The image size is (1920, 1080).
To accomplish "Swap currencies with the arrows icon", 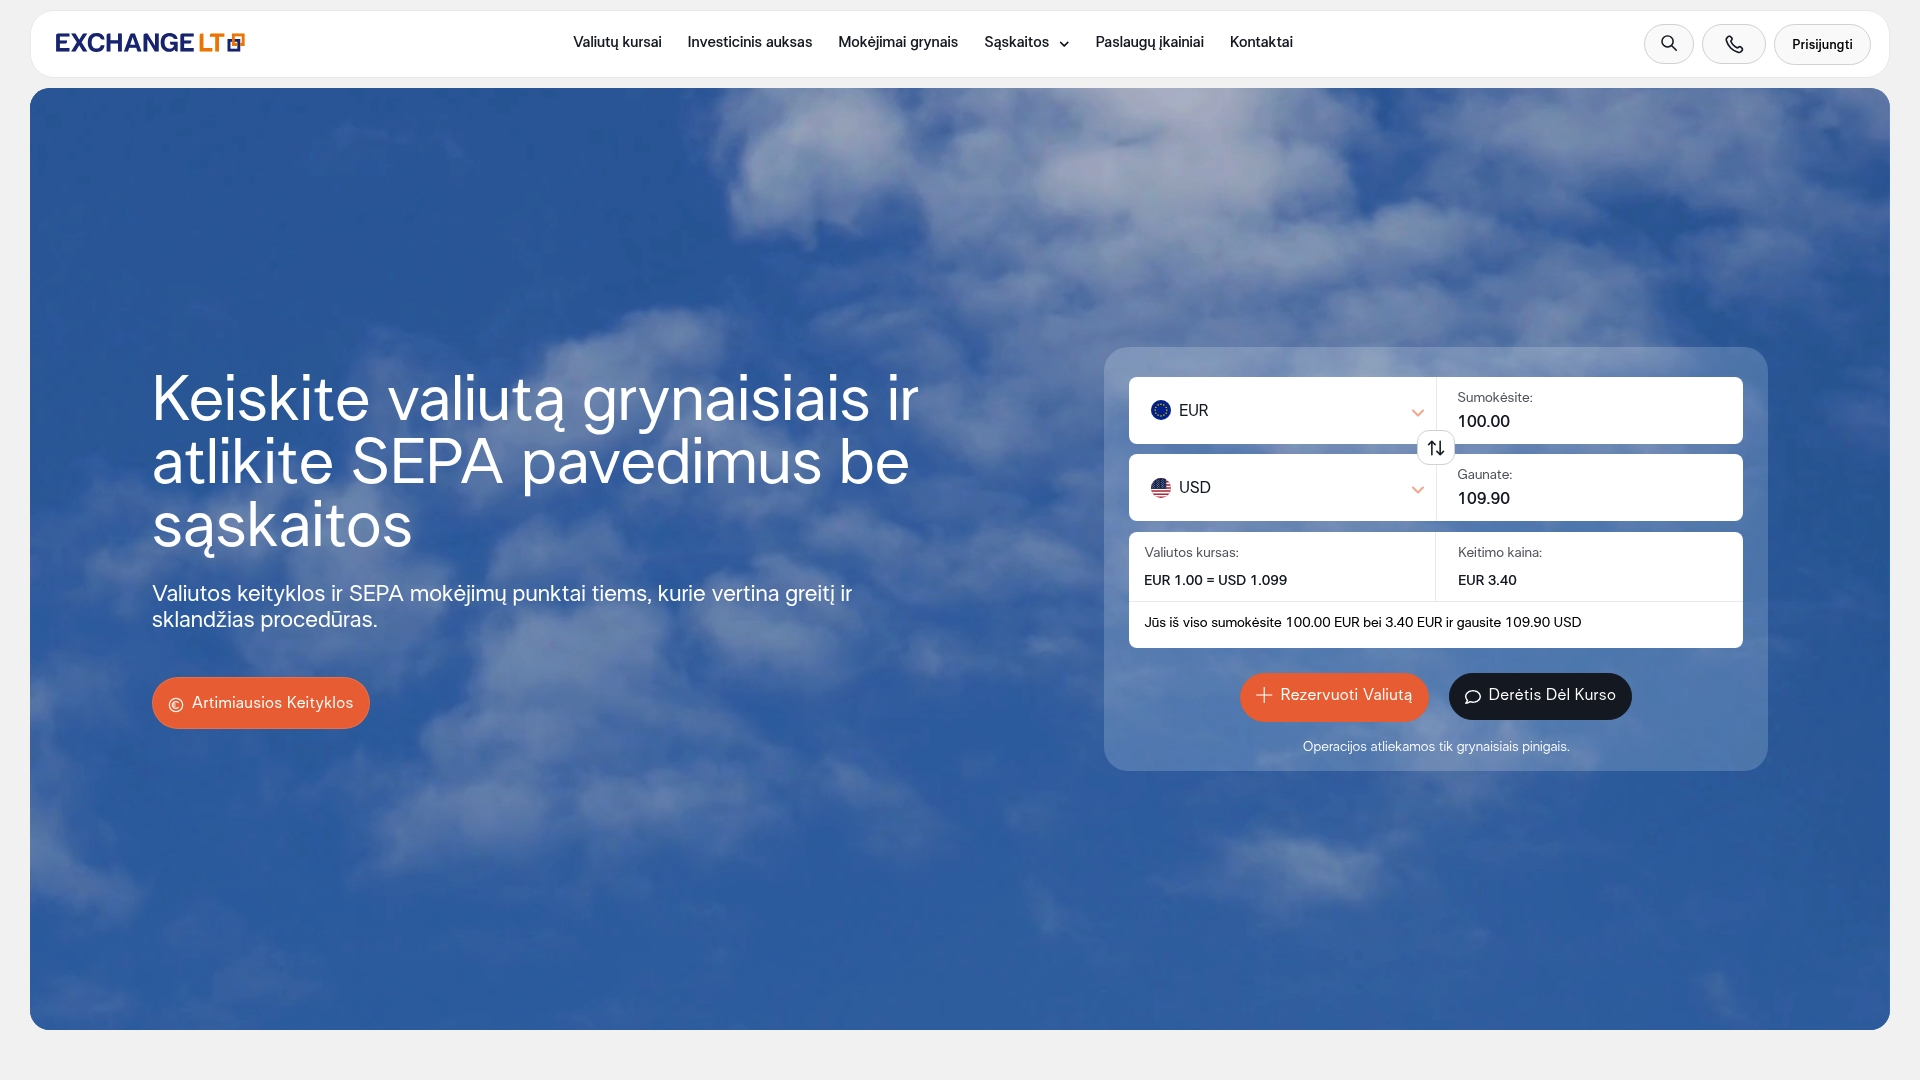I will [1435, 448].
